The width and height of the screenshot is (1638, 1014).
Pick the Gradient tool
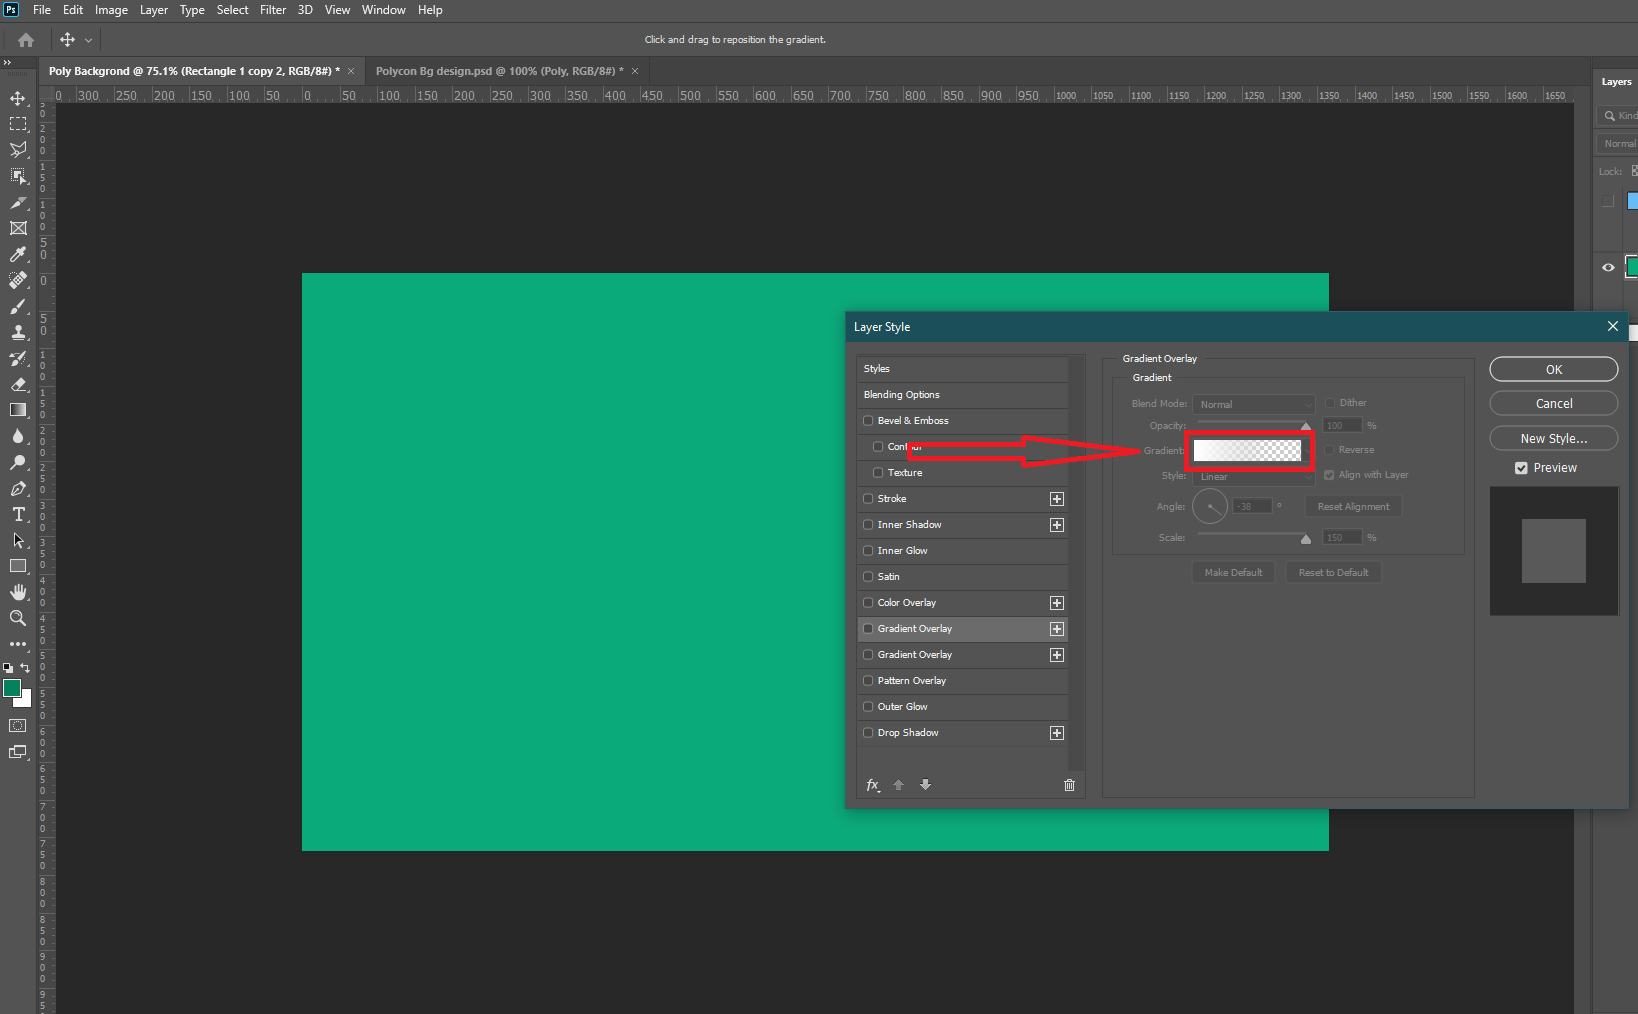pos(18,410)
